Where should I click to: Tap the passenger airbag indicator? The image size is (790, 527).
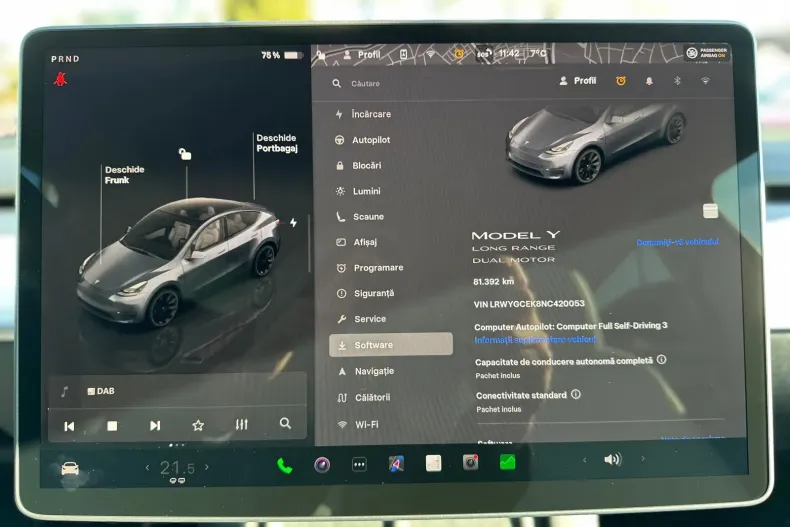[707, 53]
